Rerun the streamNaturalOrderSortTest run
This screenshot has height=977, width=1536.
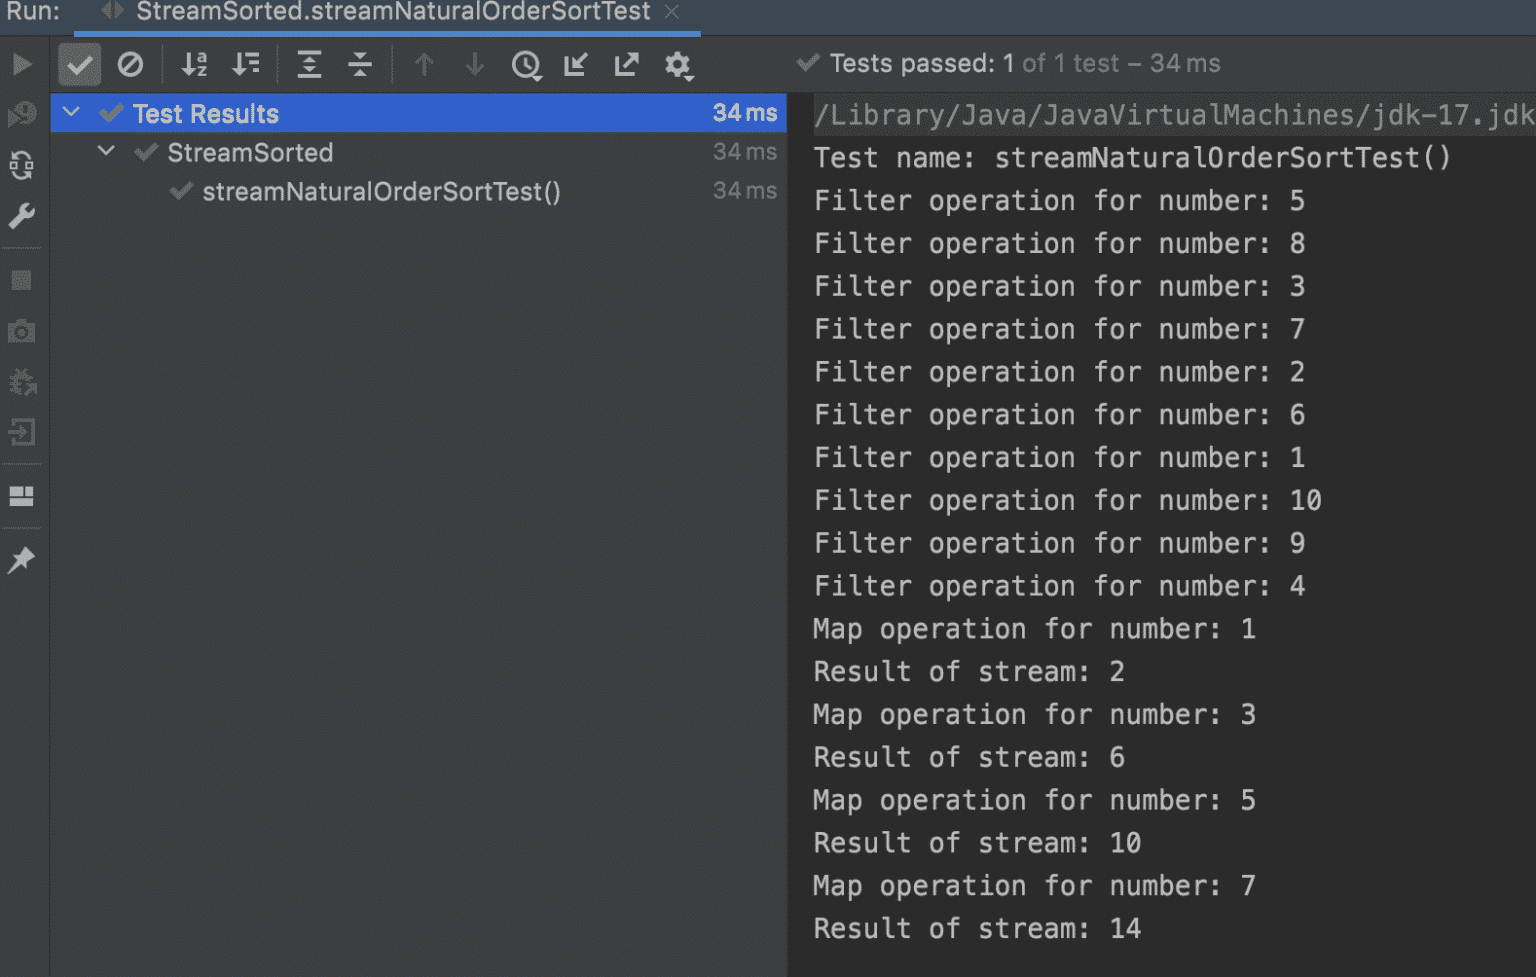20,63
